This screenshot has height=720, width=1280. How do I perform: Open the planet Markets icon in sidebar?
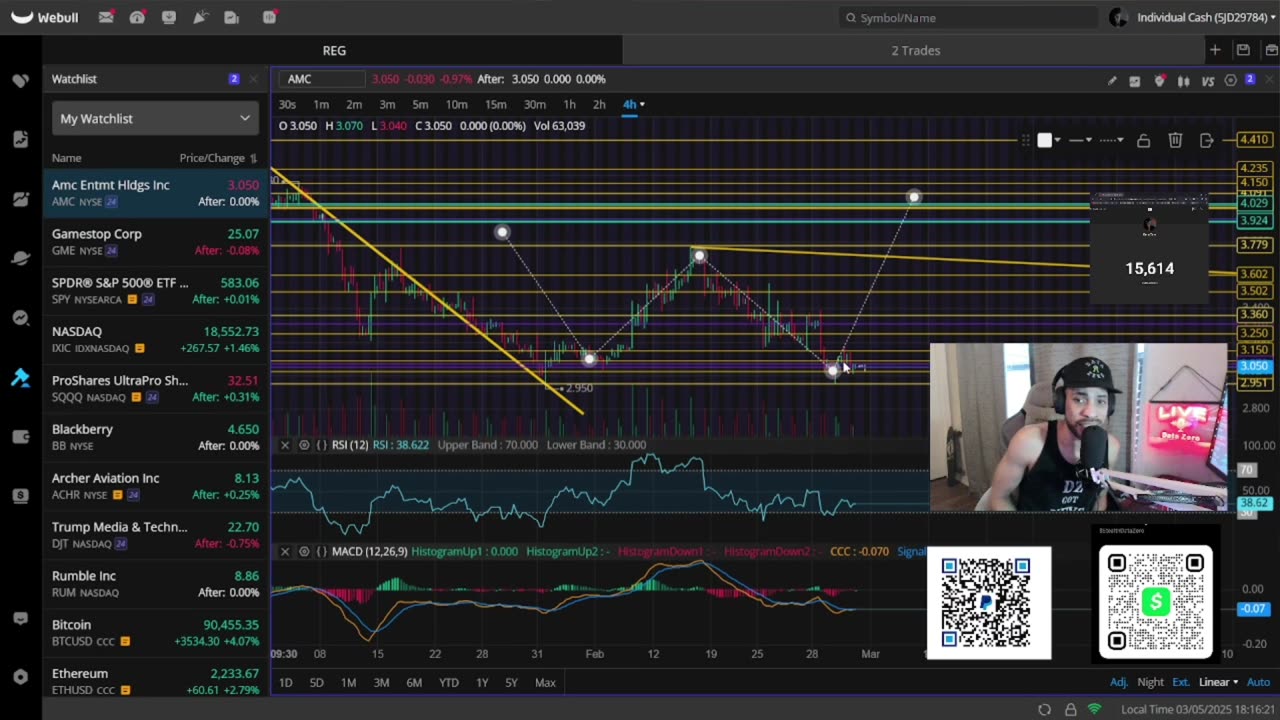(x=20, y=258)
